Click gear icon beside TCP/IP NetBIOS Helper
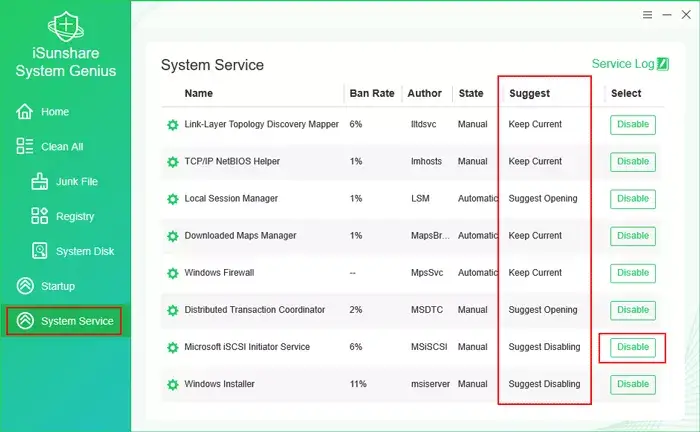The image size is (700, 432). point(172,162)
